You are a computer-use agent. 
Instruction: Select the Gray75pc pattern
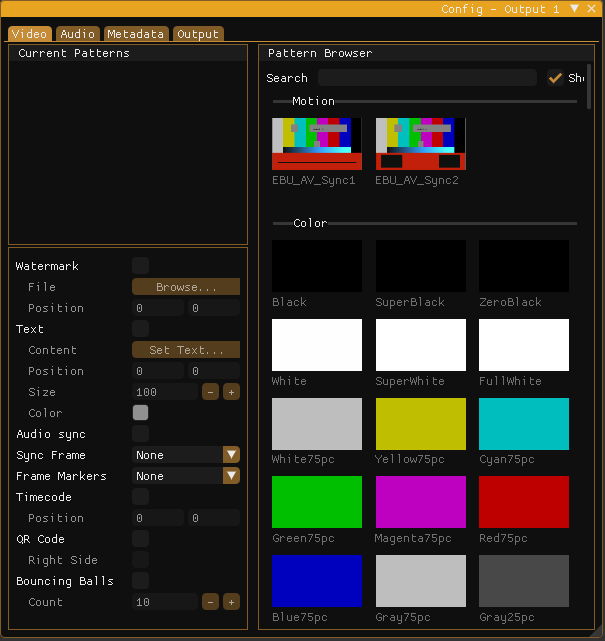tap(421, 581)
